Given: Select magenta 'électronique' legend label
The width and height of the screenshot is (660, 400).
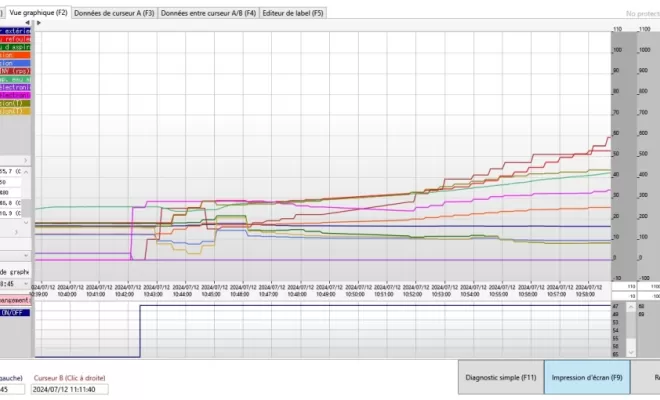Looking at the screenshot, I should click(15, 95).
